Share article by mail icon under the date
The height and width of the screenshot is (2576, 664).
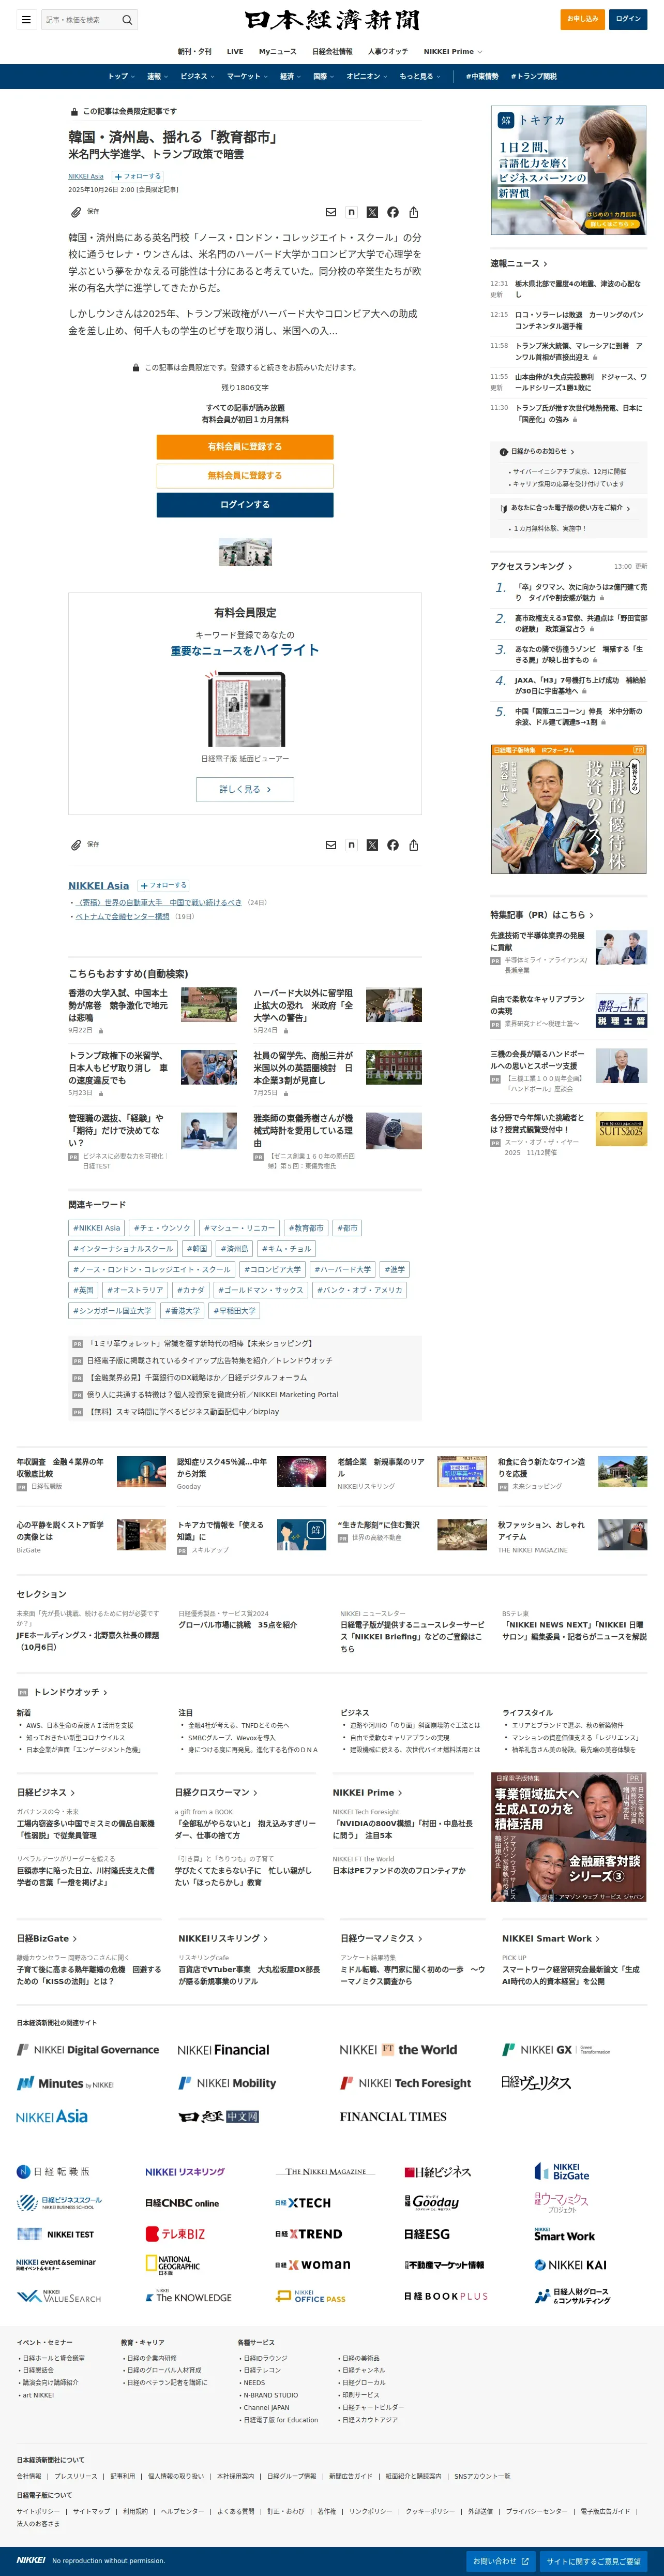tap(331, 212)
